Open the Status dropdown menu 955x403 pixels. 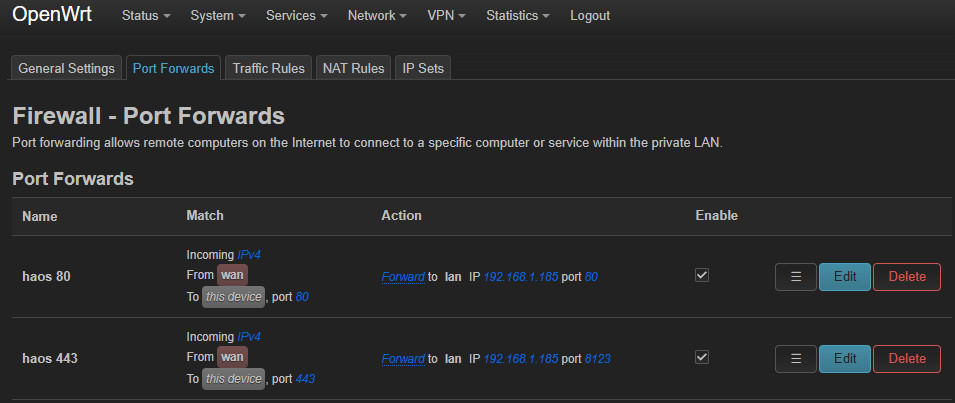coord(146,16)
